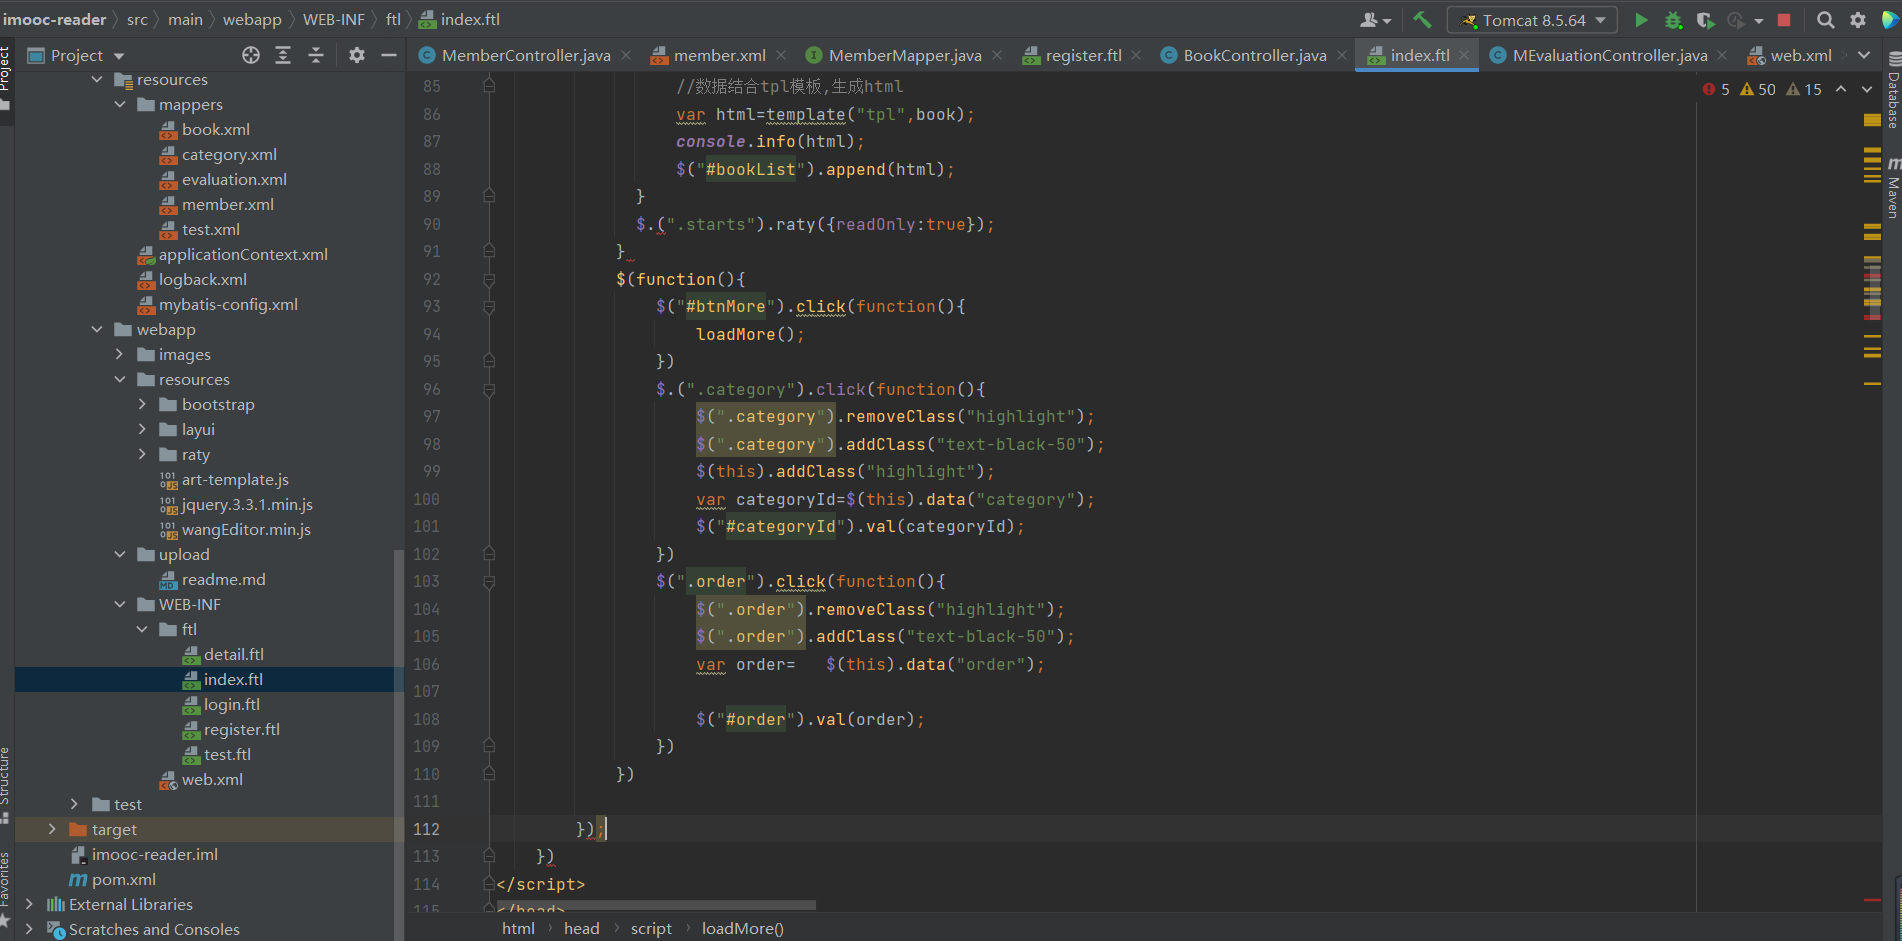This screenshot has height=941, width=1902.
Task: Open Project panel options gear
Action: (x=357, y=55)
